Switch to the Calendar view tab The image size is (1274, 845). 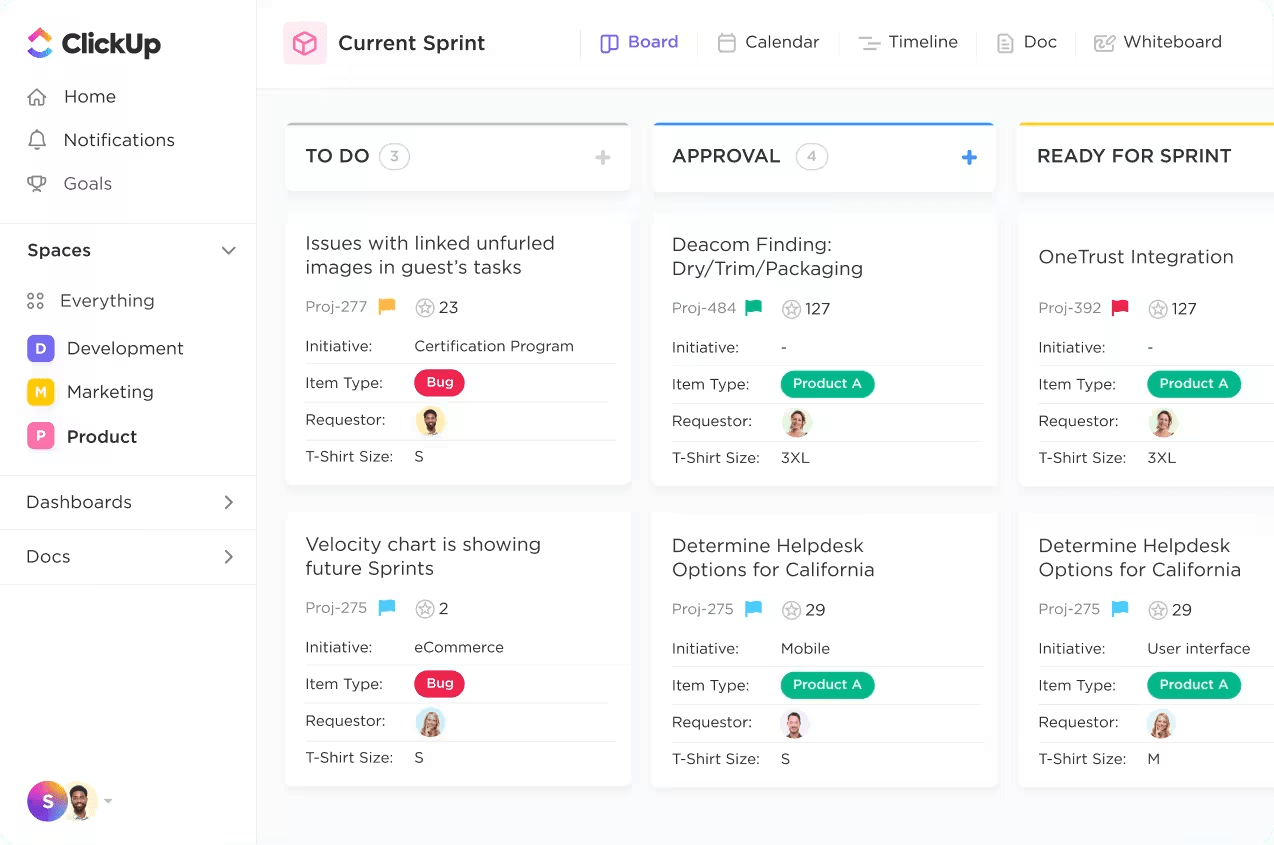click(x=768, y=42)
